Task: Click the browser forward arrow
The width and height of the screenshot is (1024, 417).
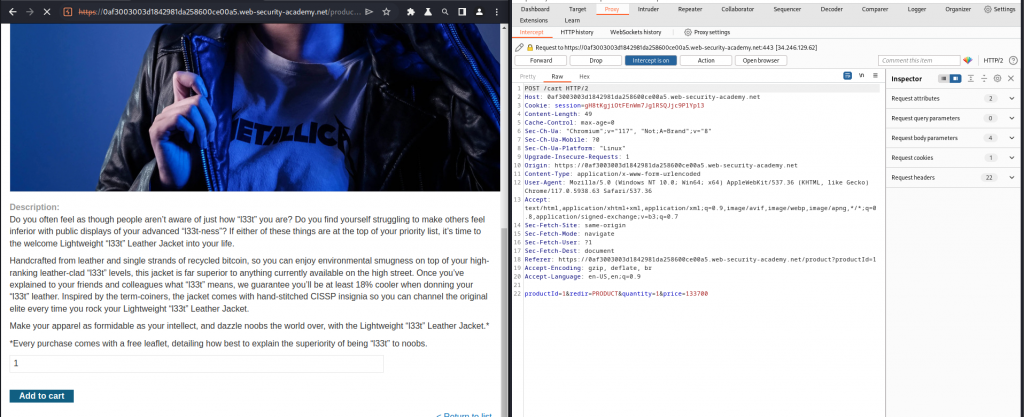Action: pos(29,12)
